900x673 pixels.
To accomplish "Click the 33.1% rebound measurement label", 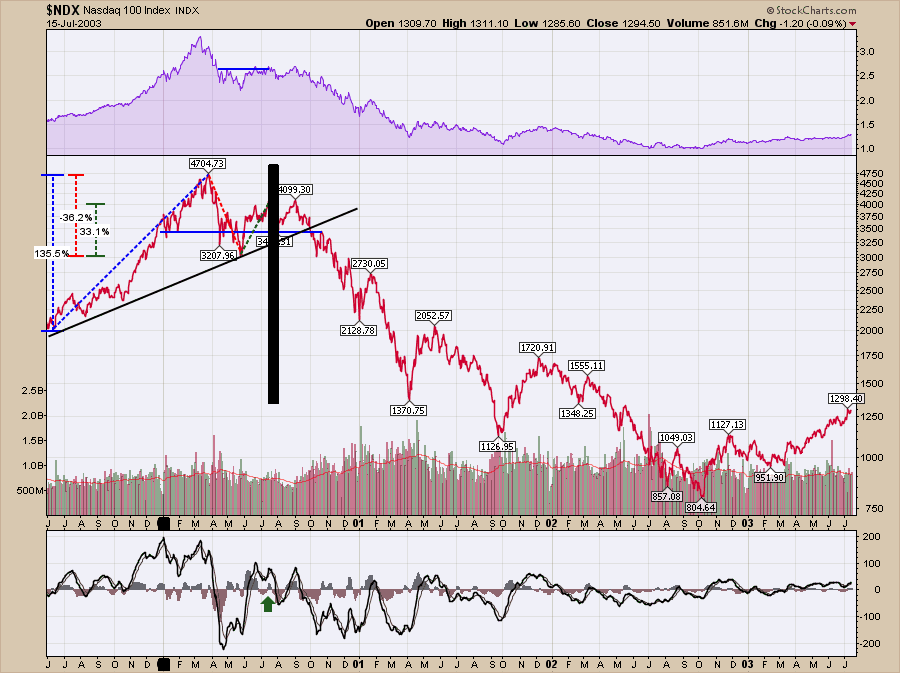I will click(94, 231).
